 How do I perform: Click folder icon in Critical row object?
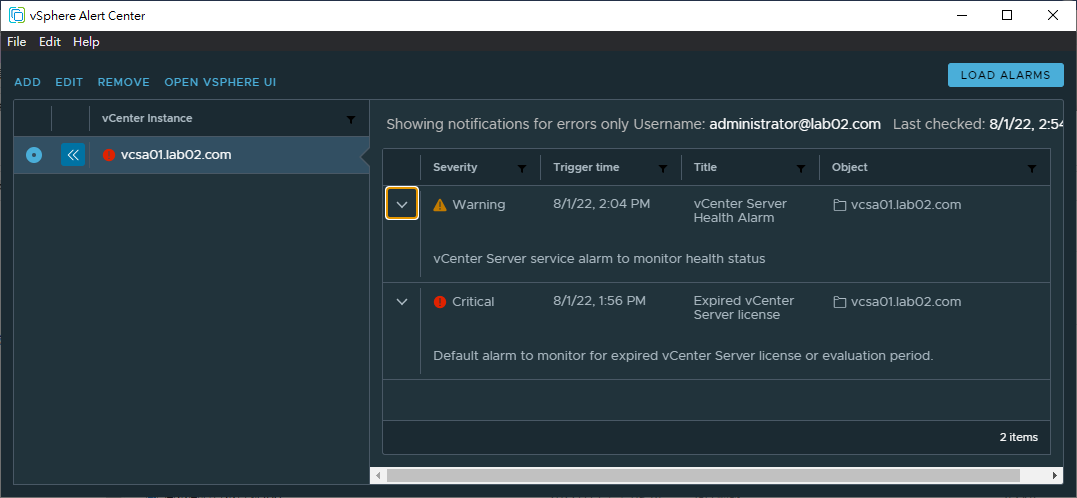[839, 302]
